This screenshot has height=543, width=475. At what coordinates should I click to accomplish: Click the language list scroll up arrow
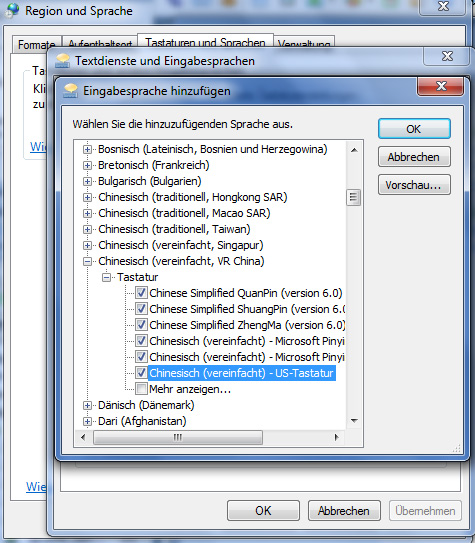pyautogui.click(x=354, y=150)
